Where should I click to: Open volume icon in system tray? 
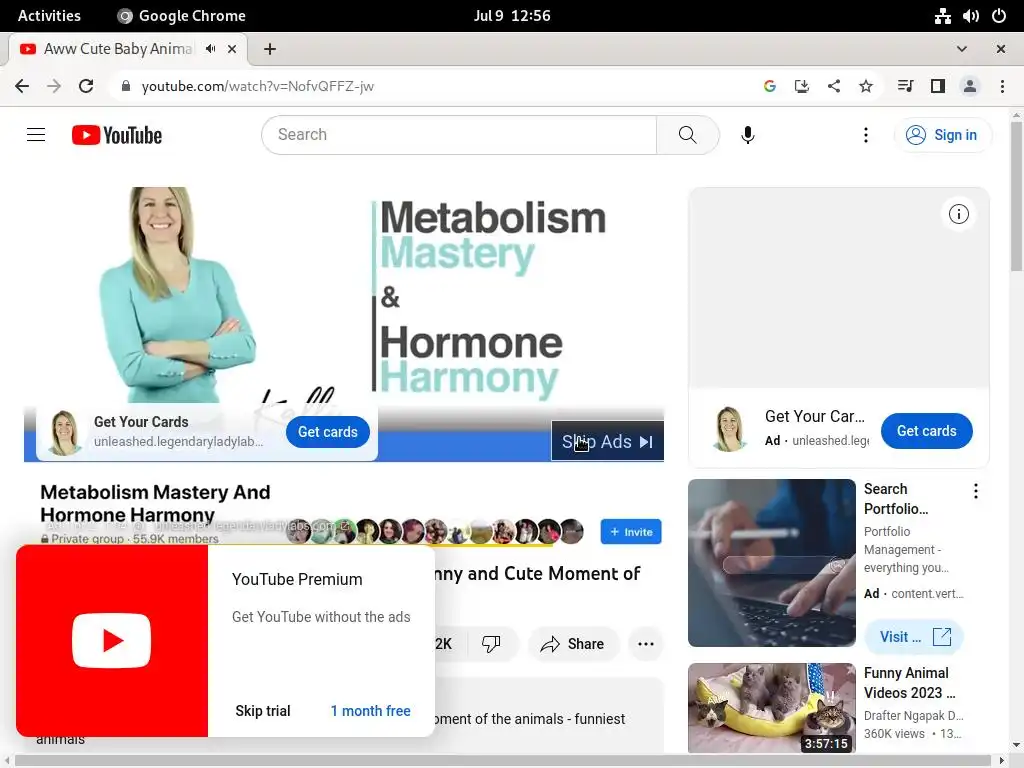coord(970,16)
